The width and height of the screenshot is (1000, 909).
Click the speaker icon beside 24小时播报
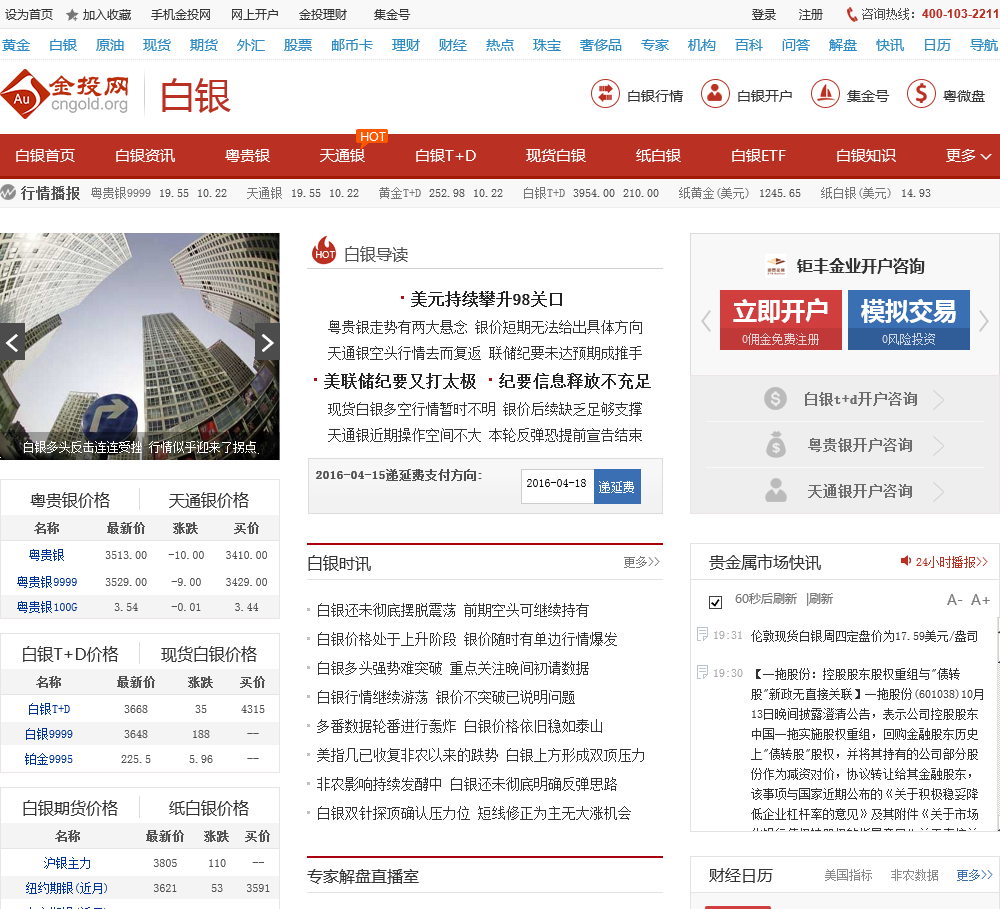[906, 561]
